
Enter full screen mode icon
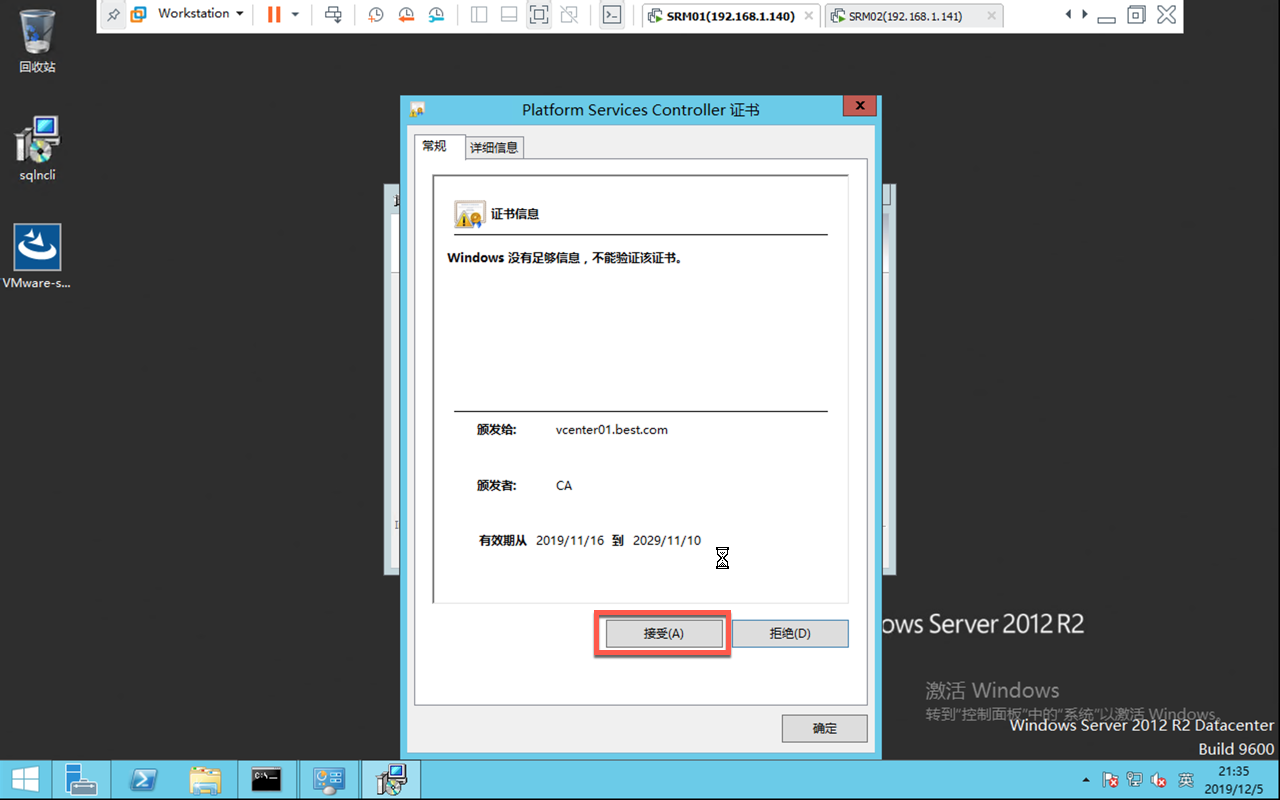[539, 15]
